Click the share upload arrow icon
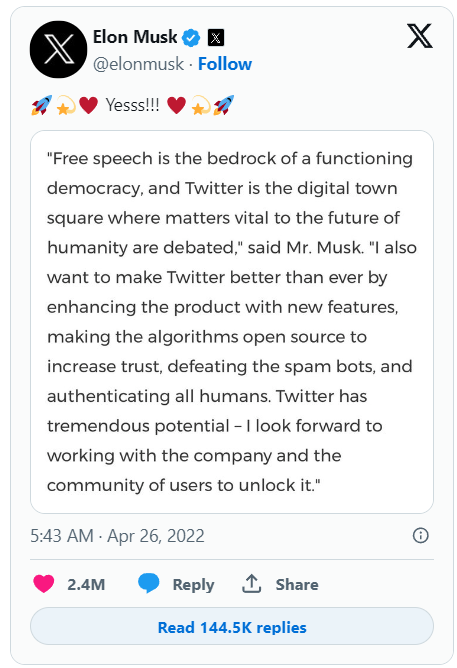The height and width of the screenshot is (668, 457). (x=251, y=584)
